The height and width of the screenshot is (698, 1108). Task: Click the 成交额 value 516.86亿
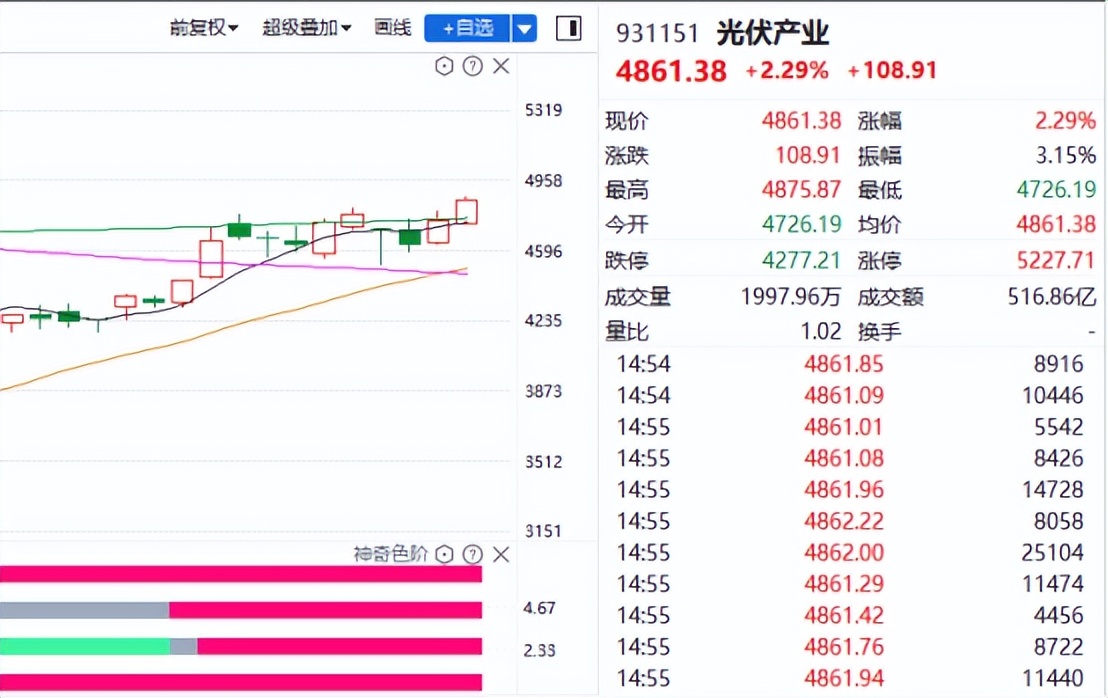click(1051, 297)
